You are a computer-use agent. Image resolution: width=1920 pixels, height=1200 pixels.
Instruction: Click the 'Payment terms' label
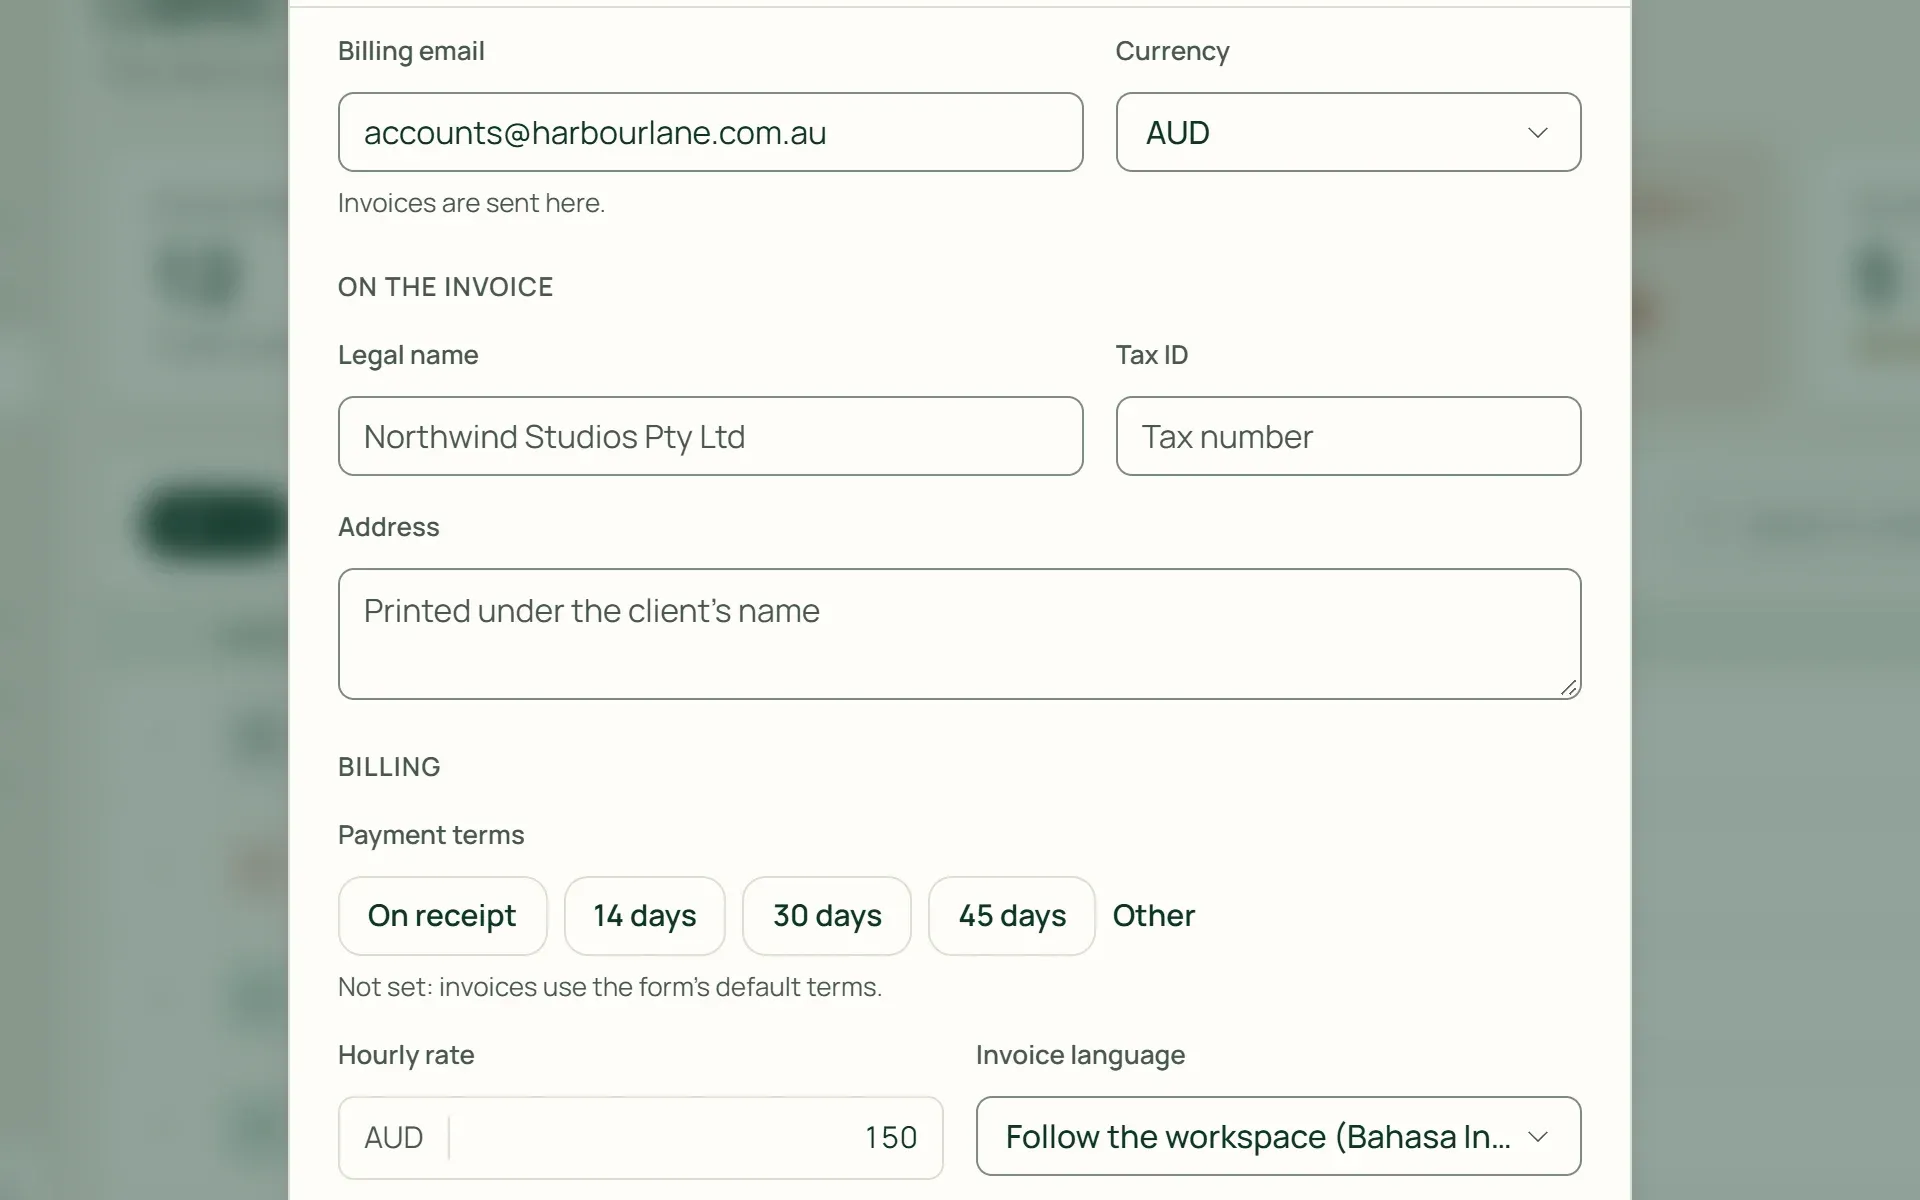click(431, 835)
